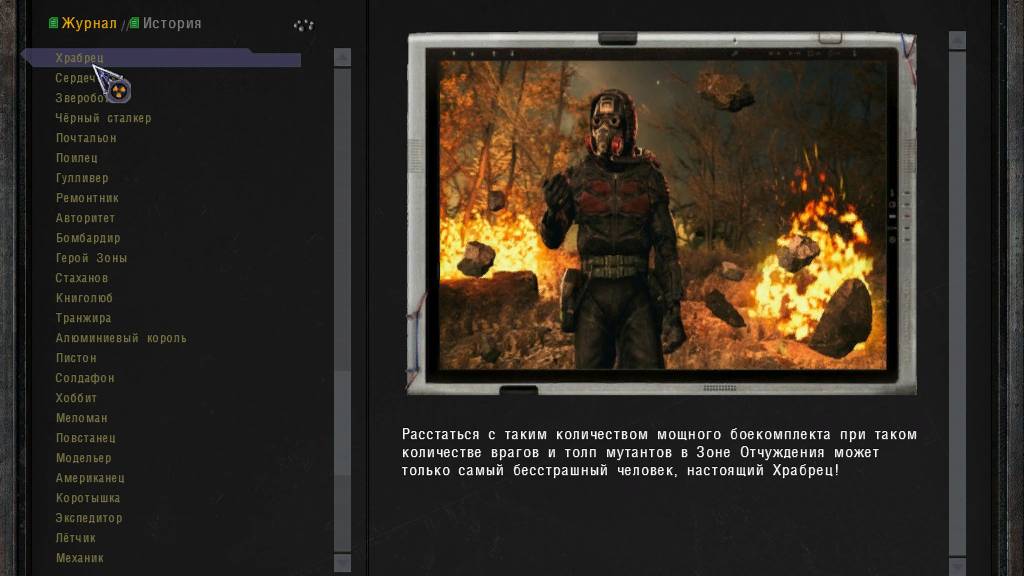Click the achievements list scrollbar track
This screenshot has height=576, width=1024.
click(342, 310)
